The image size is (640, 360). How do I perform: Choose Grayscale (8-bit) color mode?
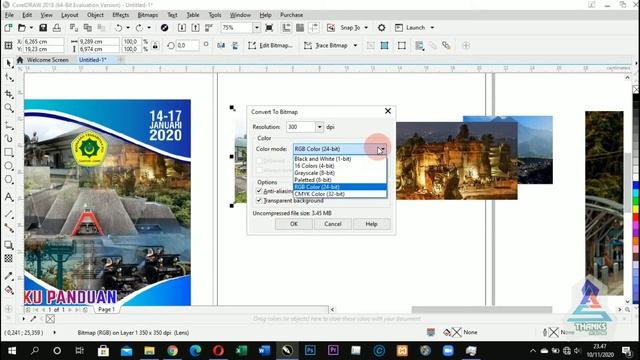tap(340, 173)
